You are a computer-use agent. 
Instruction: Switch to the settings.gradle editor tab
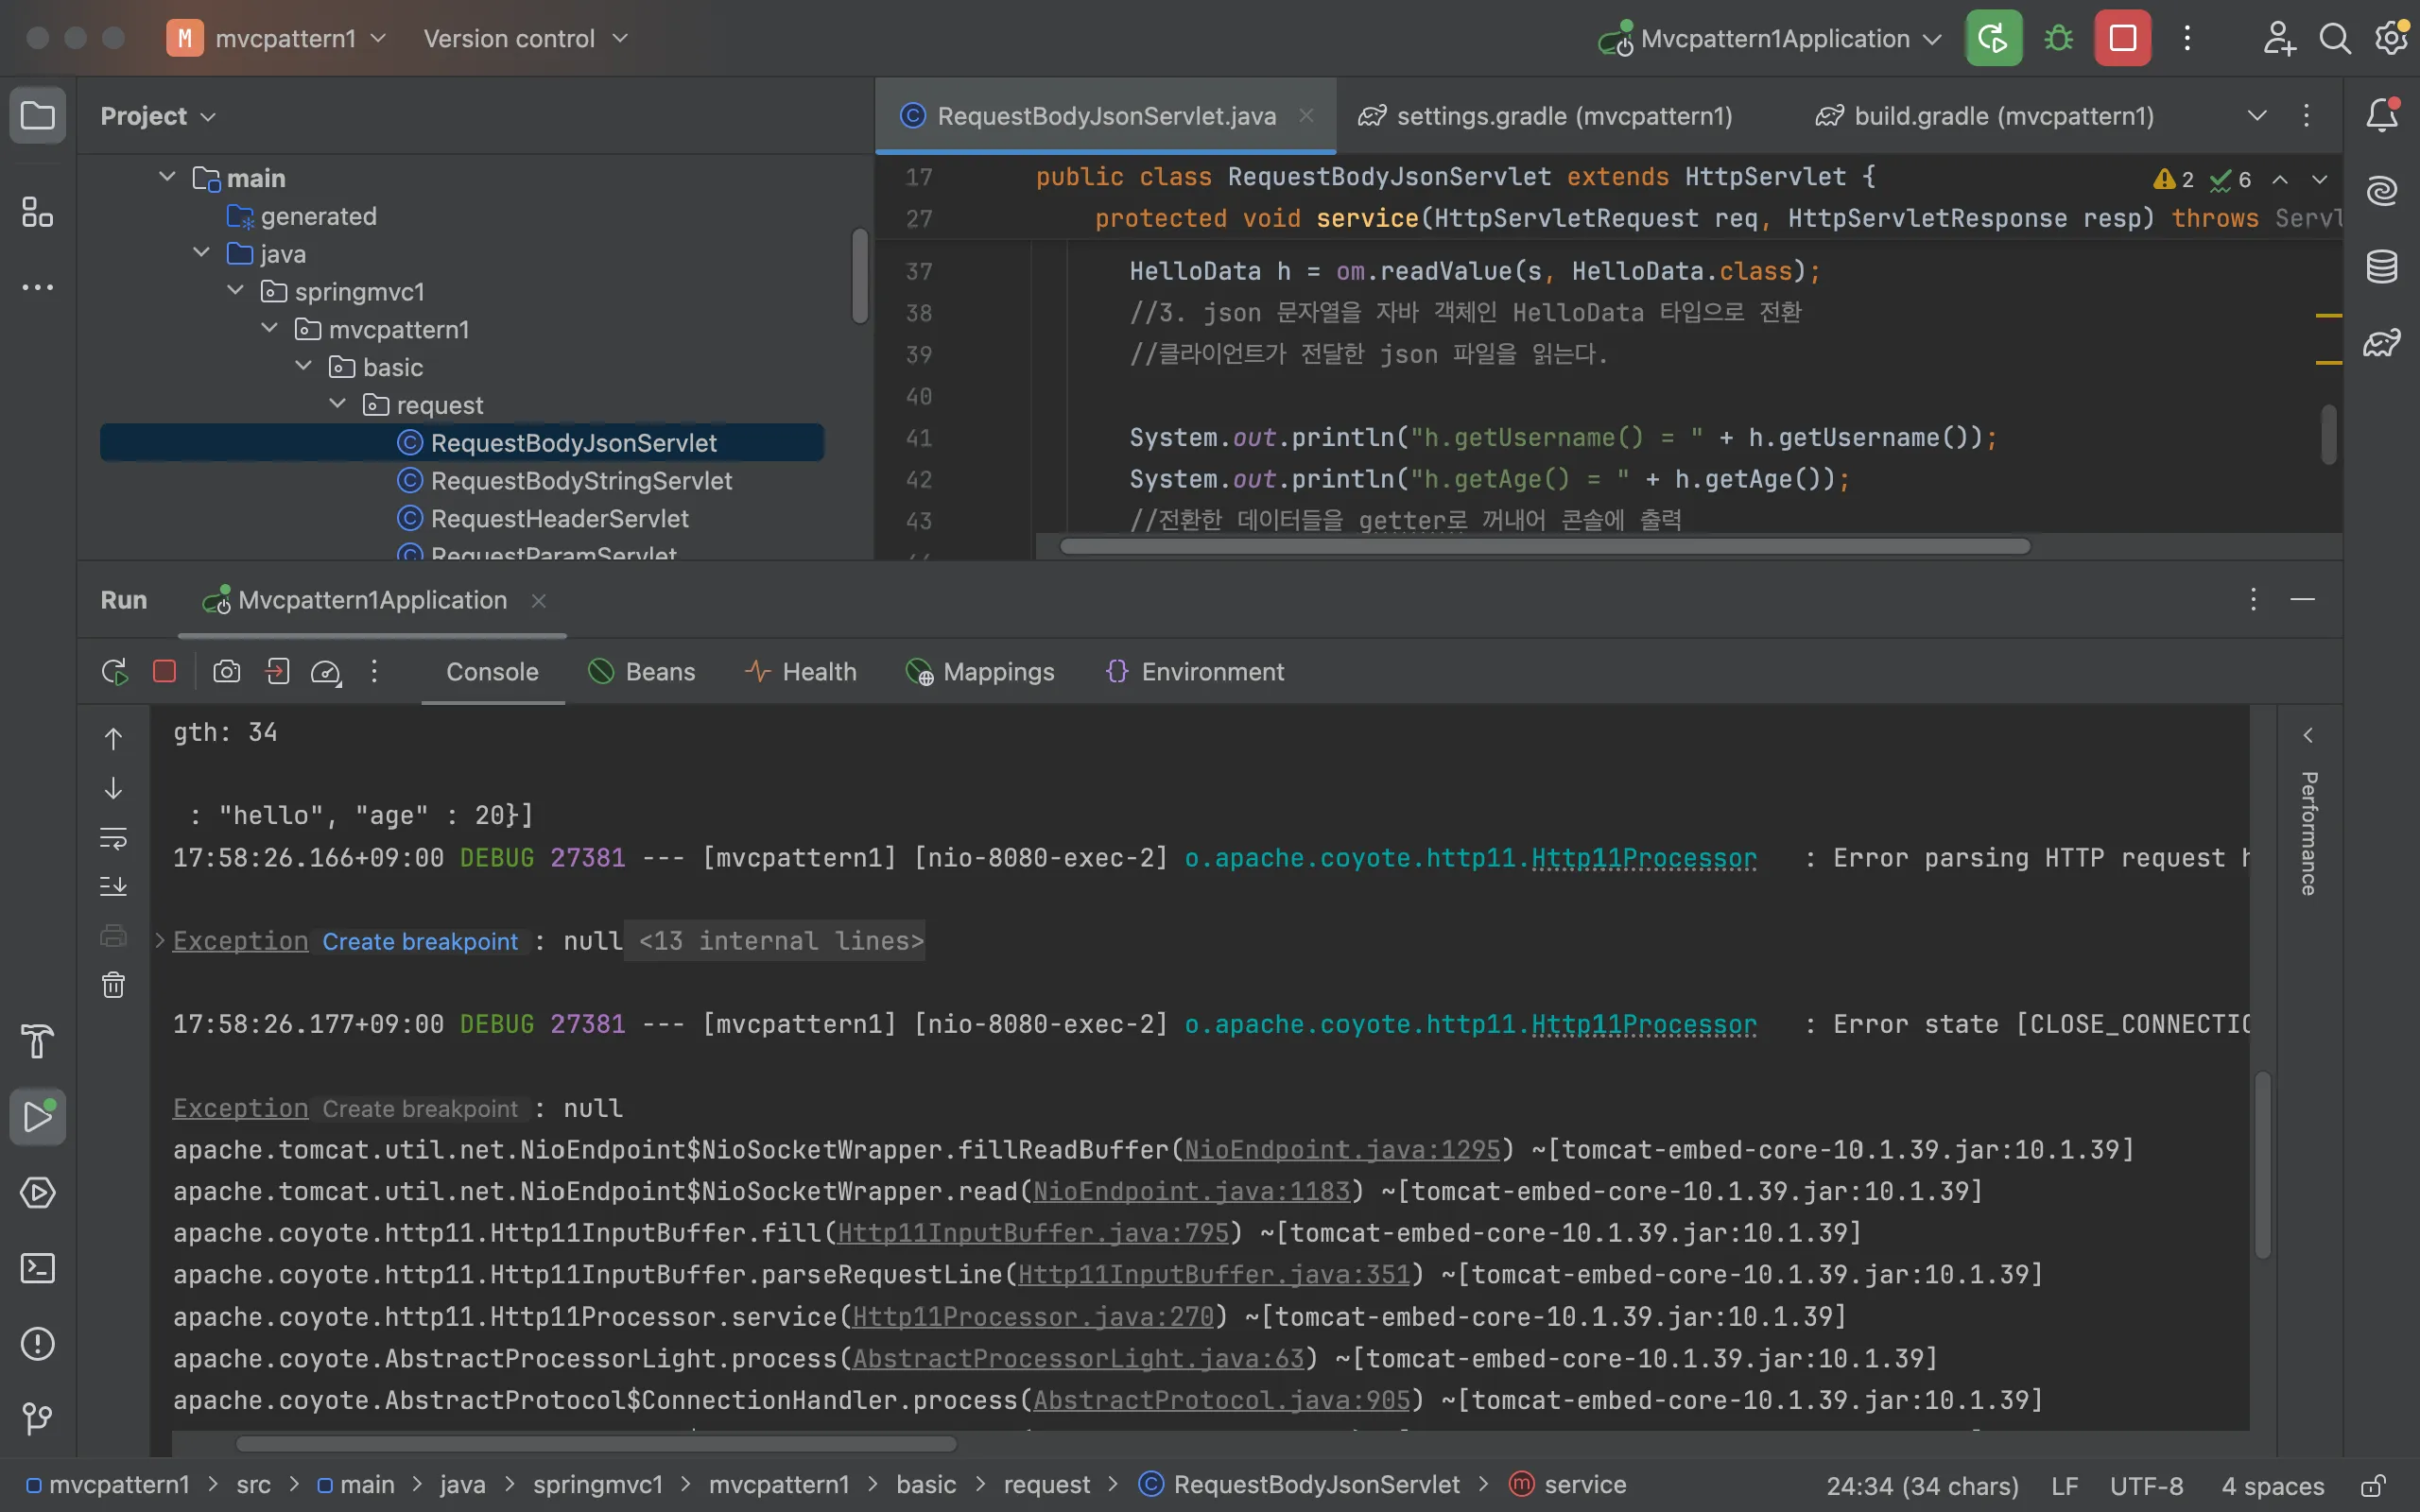tap(1545, 116)
